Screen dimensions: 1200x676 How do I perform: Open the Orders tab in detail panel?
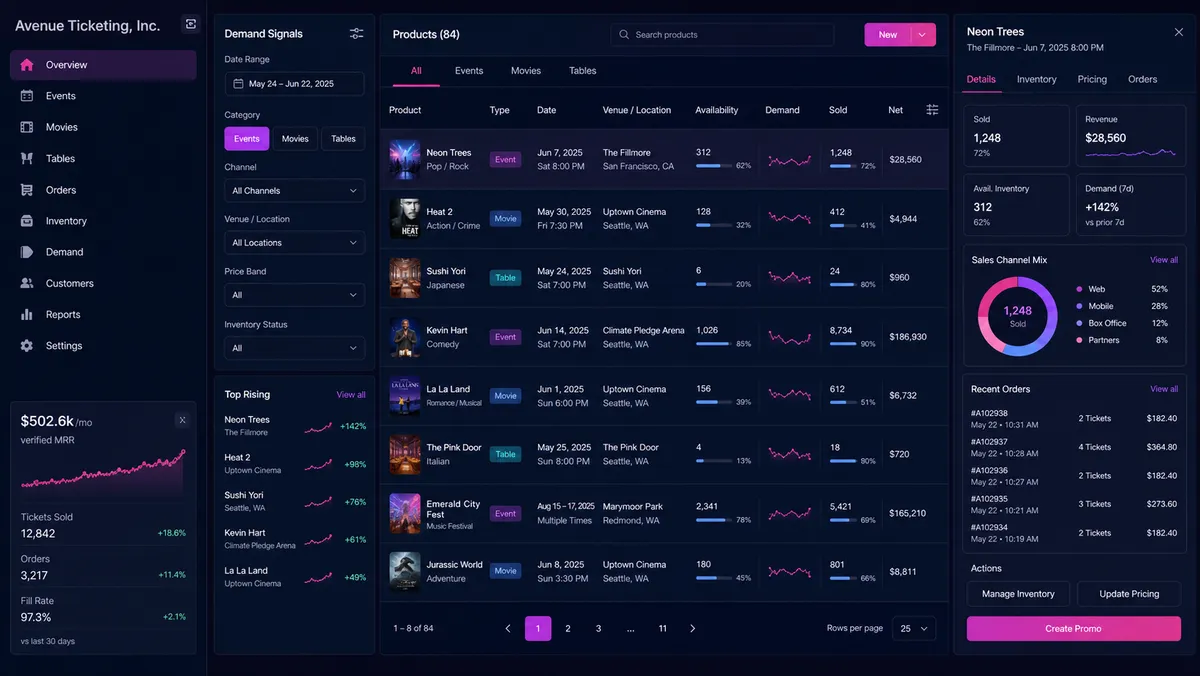[1143, 79]
